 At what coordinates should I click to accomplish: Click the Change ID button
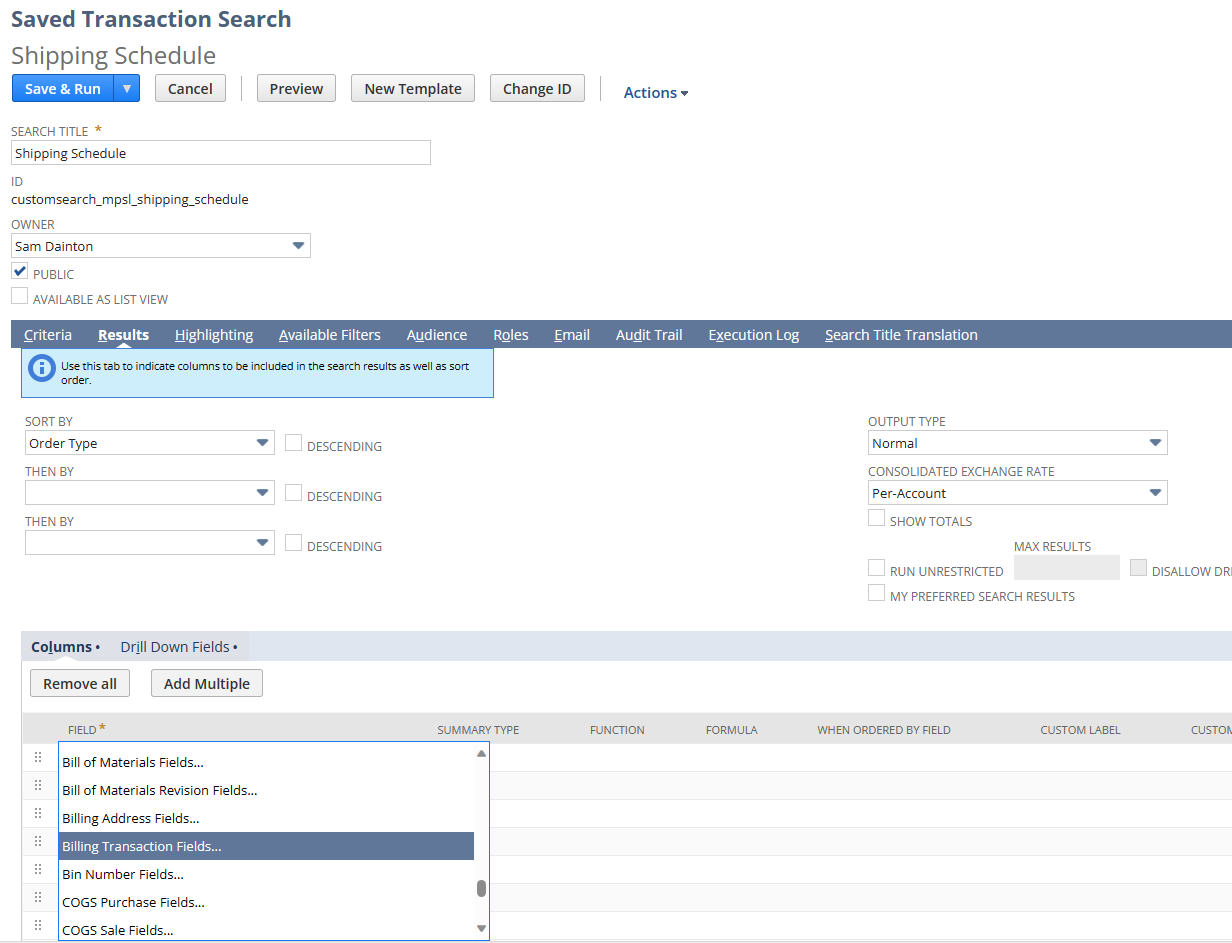537,88
